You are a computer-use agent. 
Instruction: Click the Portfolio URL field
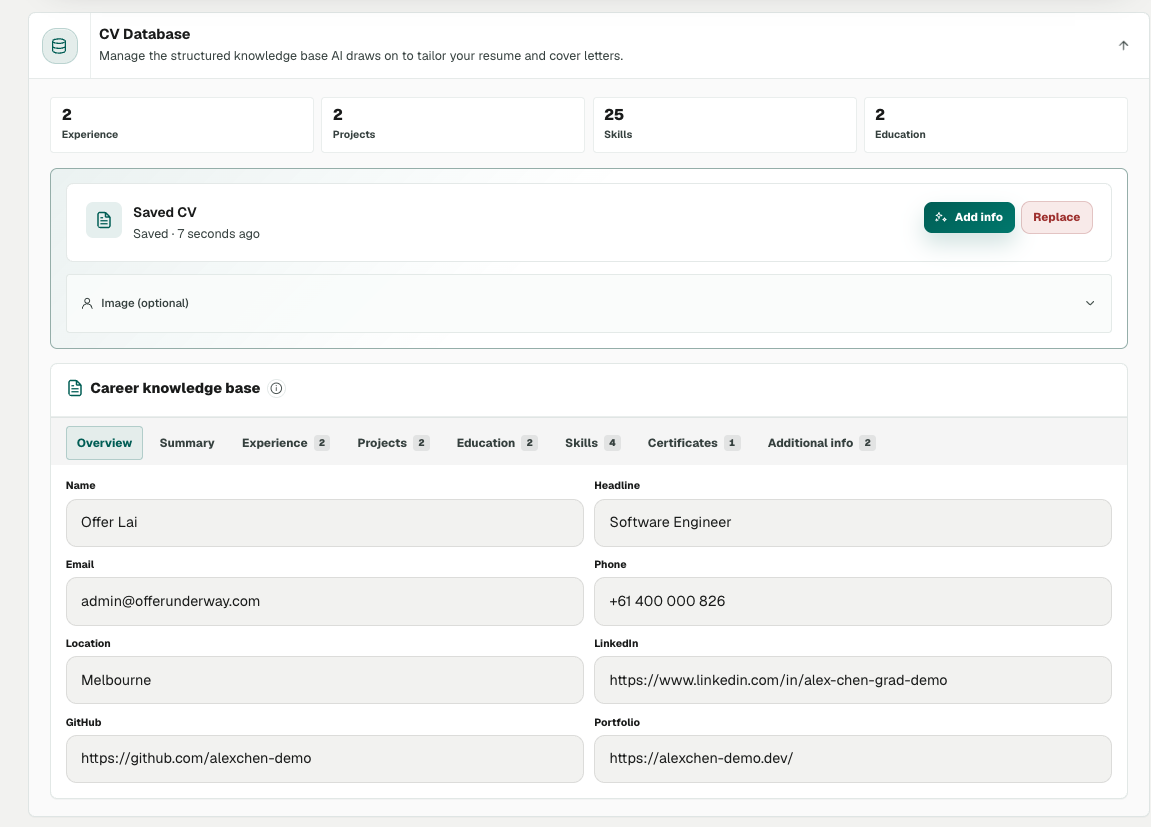(x=852, y=759)
